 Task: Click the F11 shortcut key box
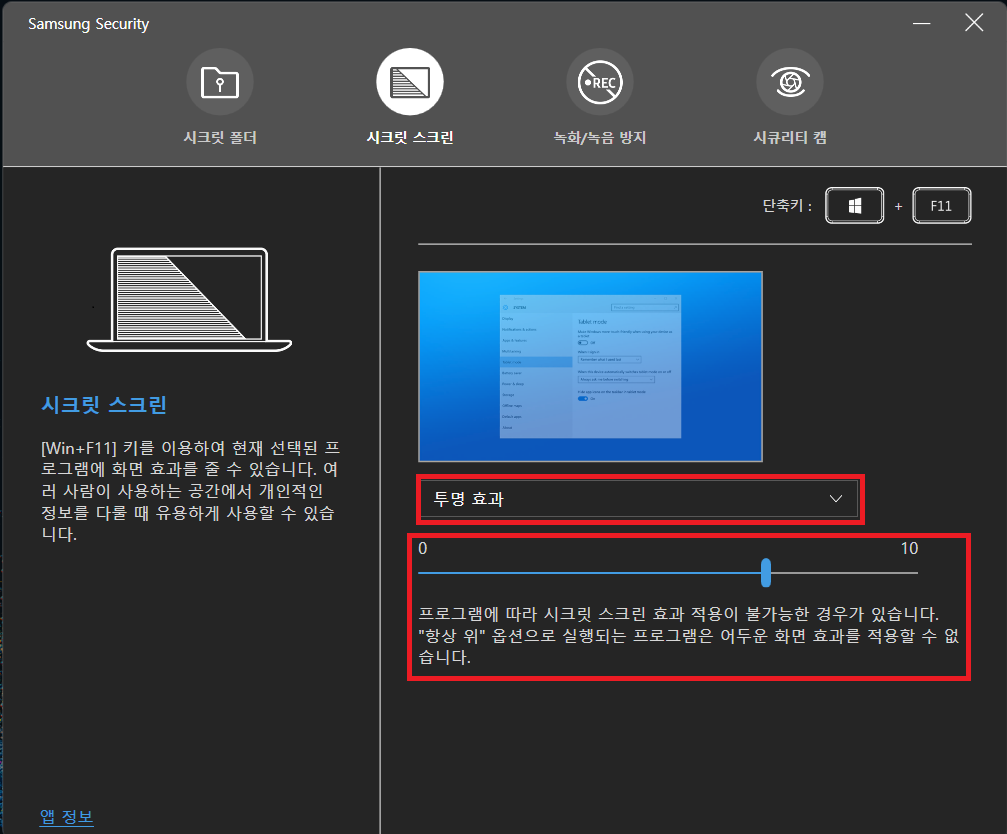[941, 205]
